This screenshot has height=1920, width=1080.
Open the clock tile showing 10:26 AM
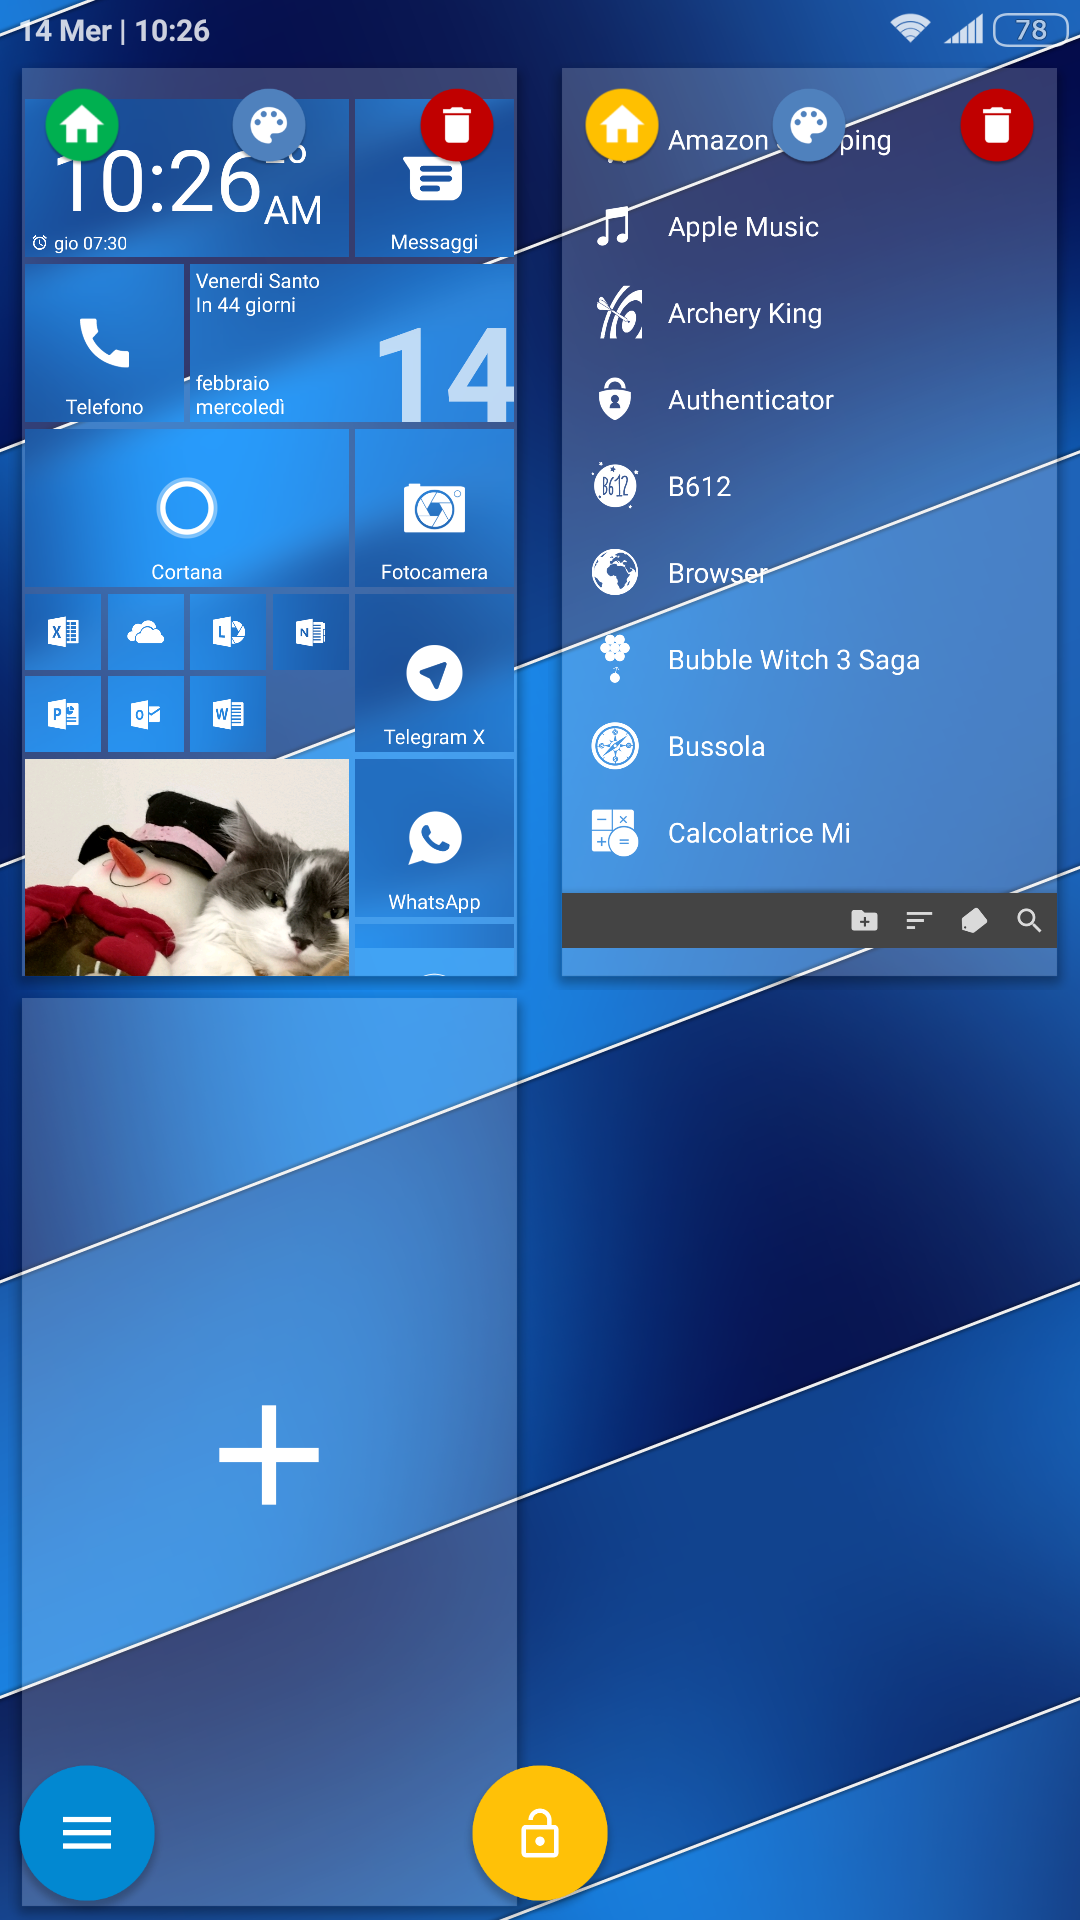[187, 178]
